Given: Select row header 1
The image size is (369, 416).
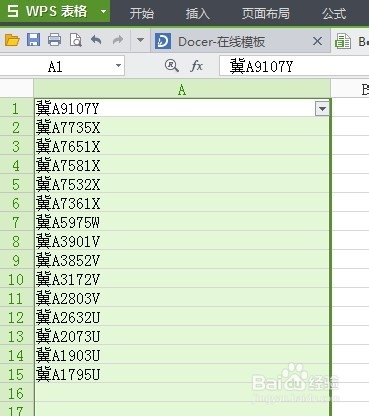Looking at the screenshot, I should click(x=17, y=108).
